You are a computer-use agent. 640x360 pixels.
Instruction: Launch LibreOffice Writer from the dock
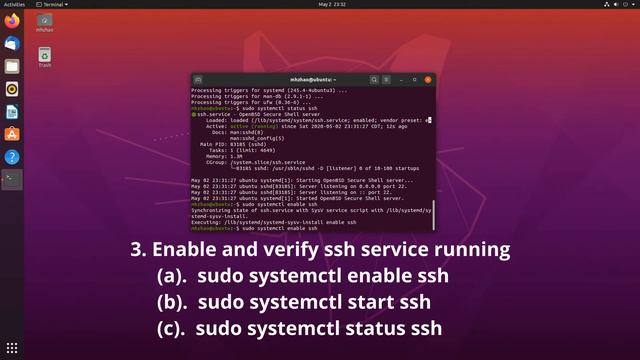pyautogui.click(x=12, y=112)
